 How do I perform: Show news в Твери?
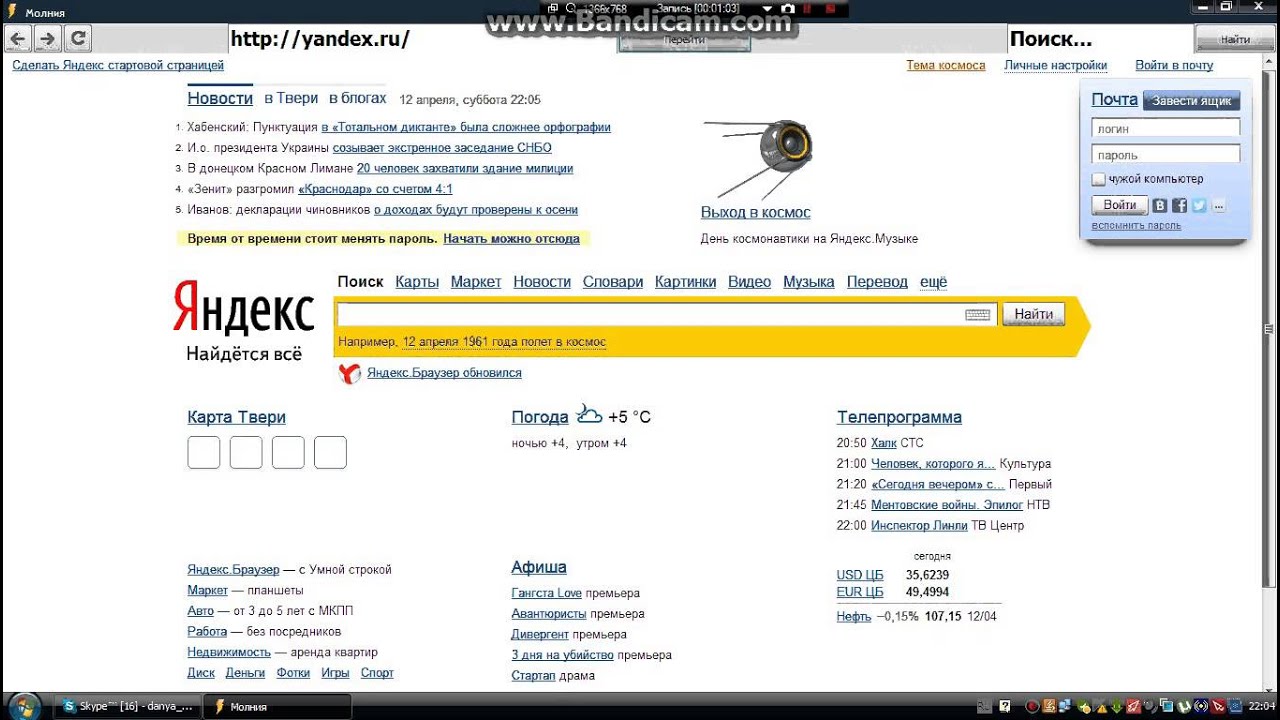pos(291,98)
